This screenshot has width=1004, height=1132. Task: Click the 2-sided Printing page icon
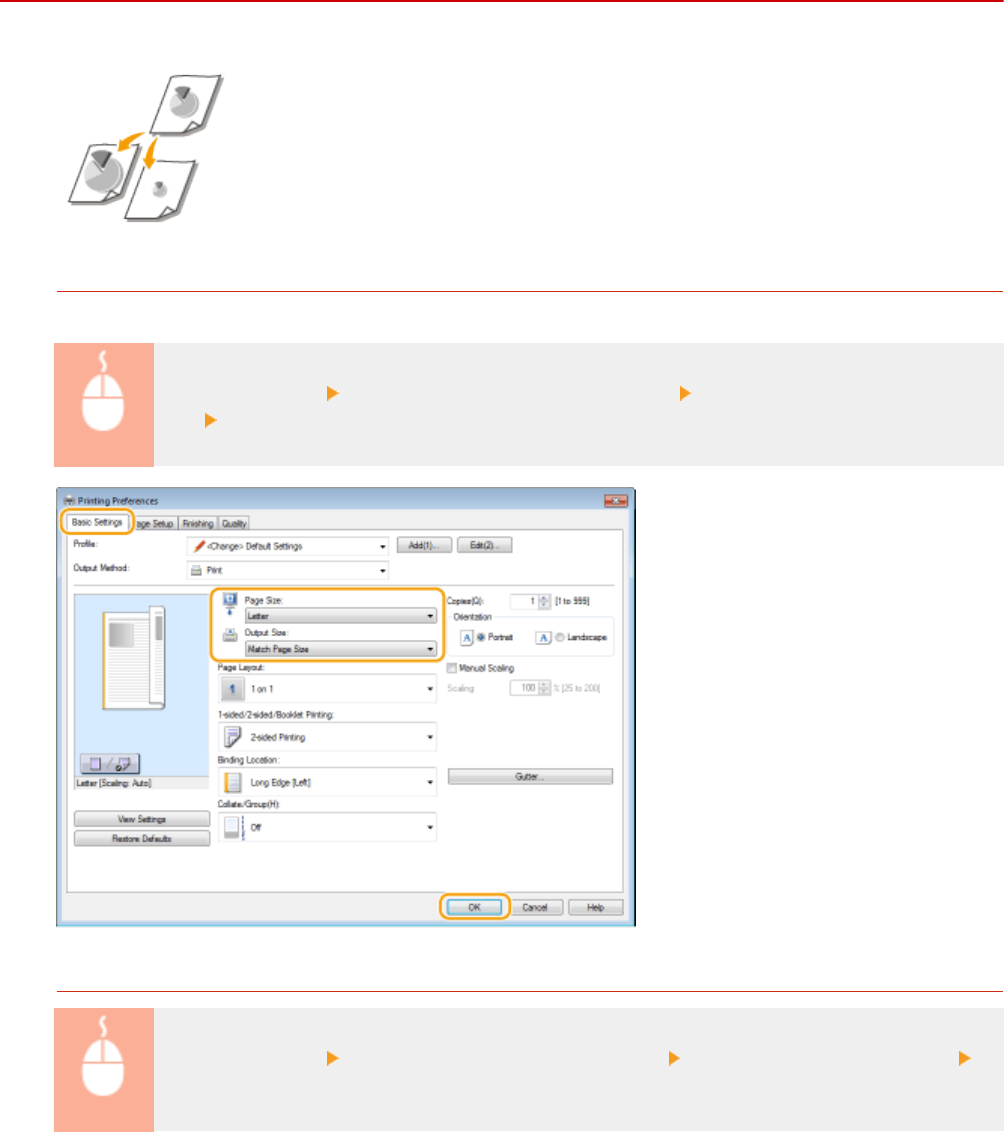[232, 737]
